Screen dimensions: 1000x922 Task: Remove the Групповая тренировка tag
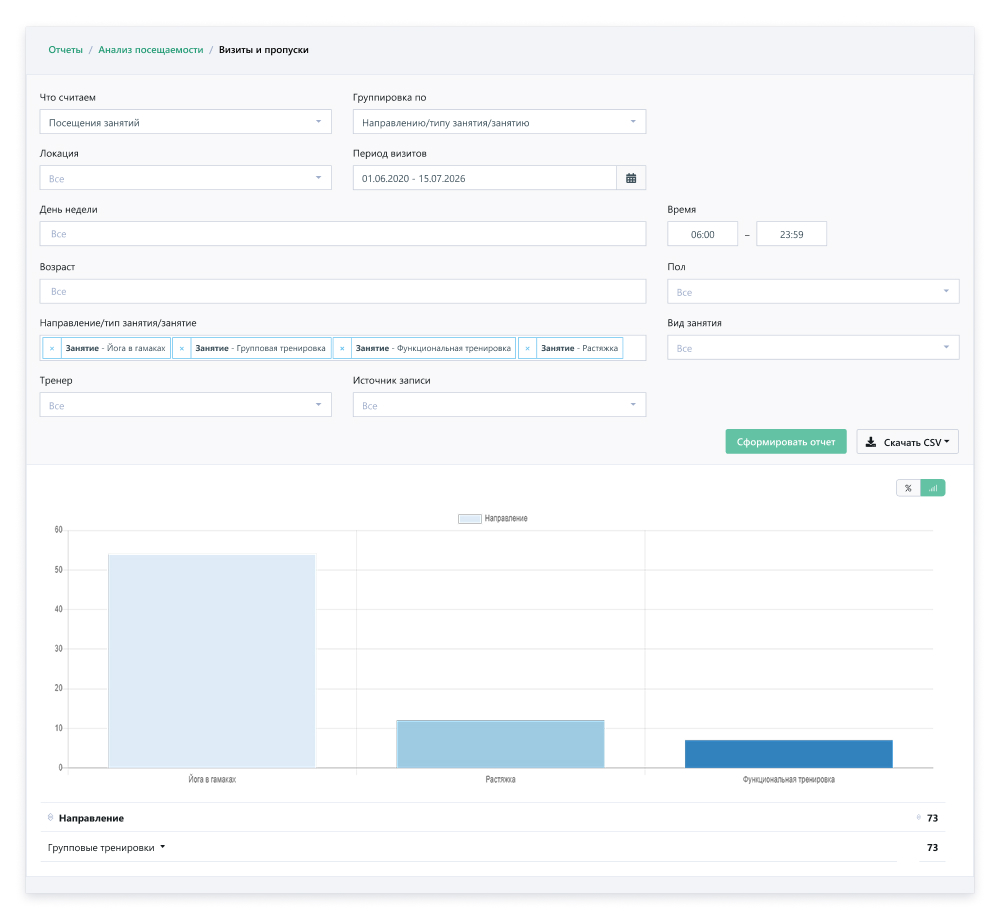[x=182, y=348]
